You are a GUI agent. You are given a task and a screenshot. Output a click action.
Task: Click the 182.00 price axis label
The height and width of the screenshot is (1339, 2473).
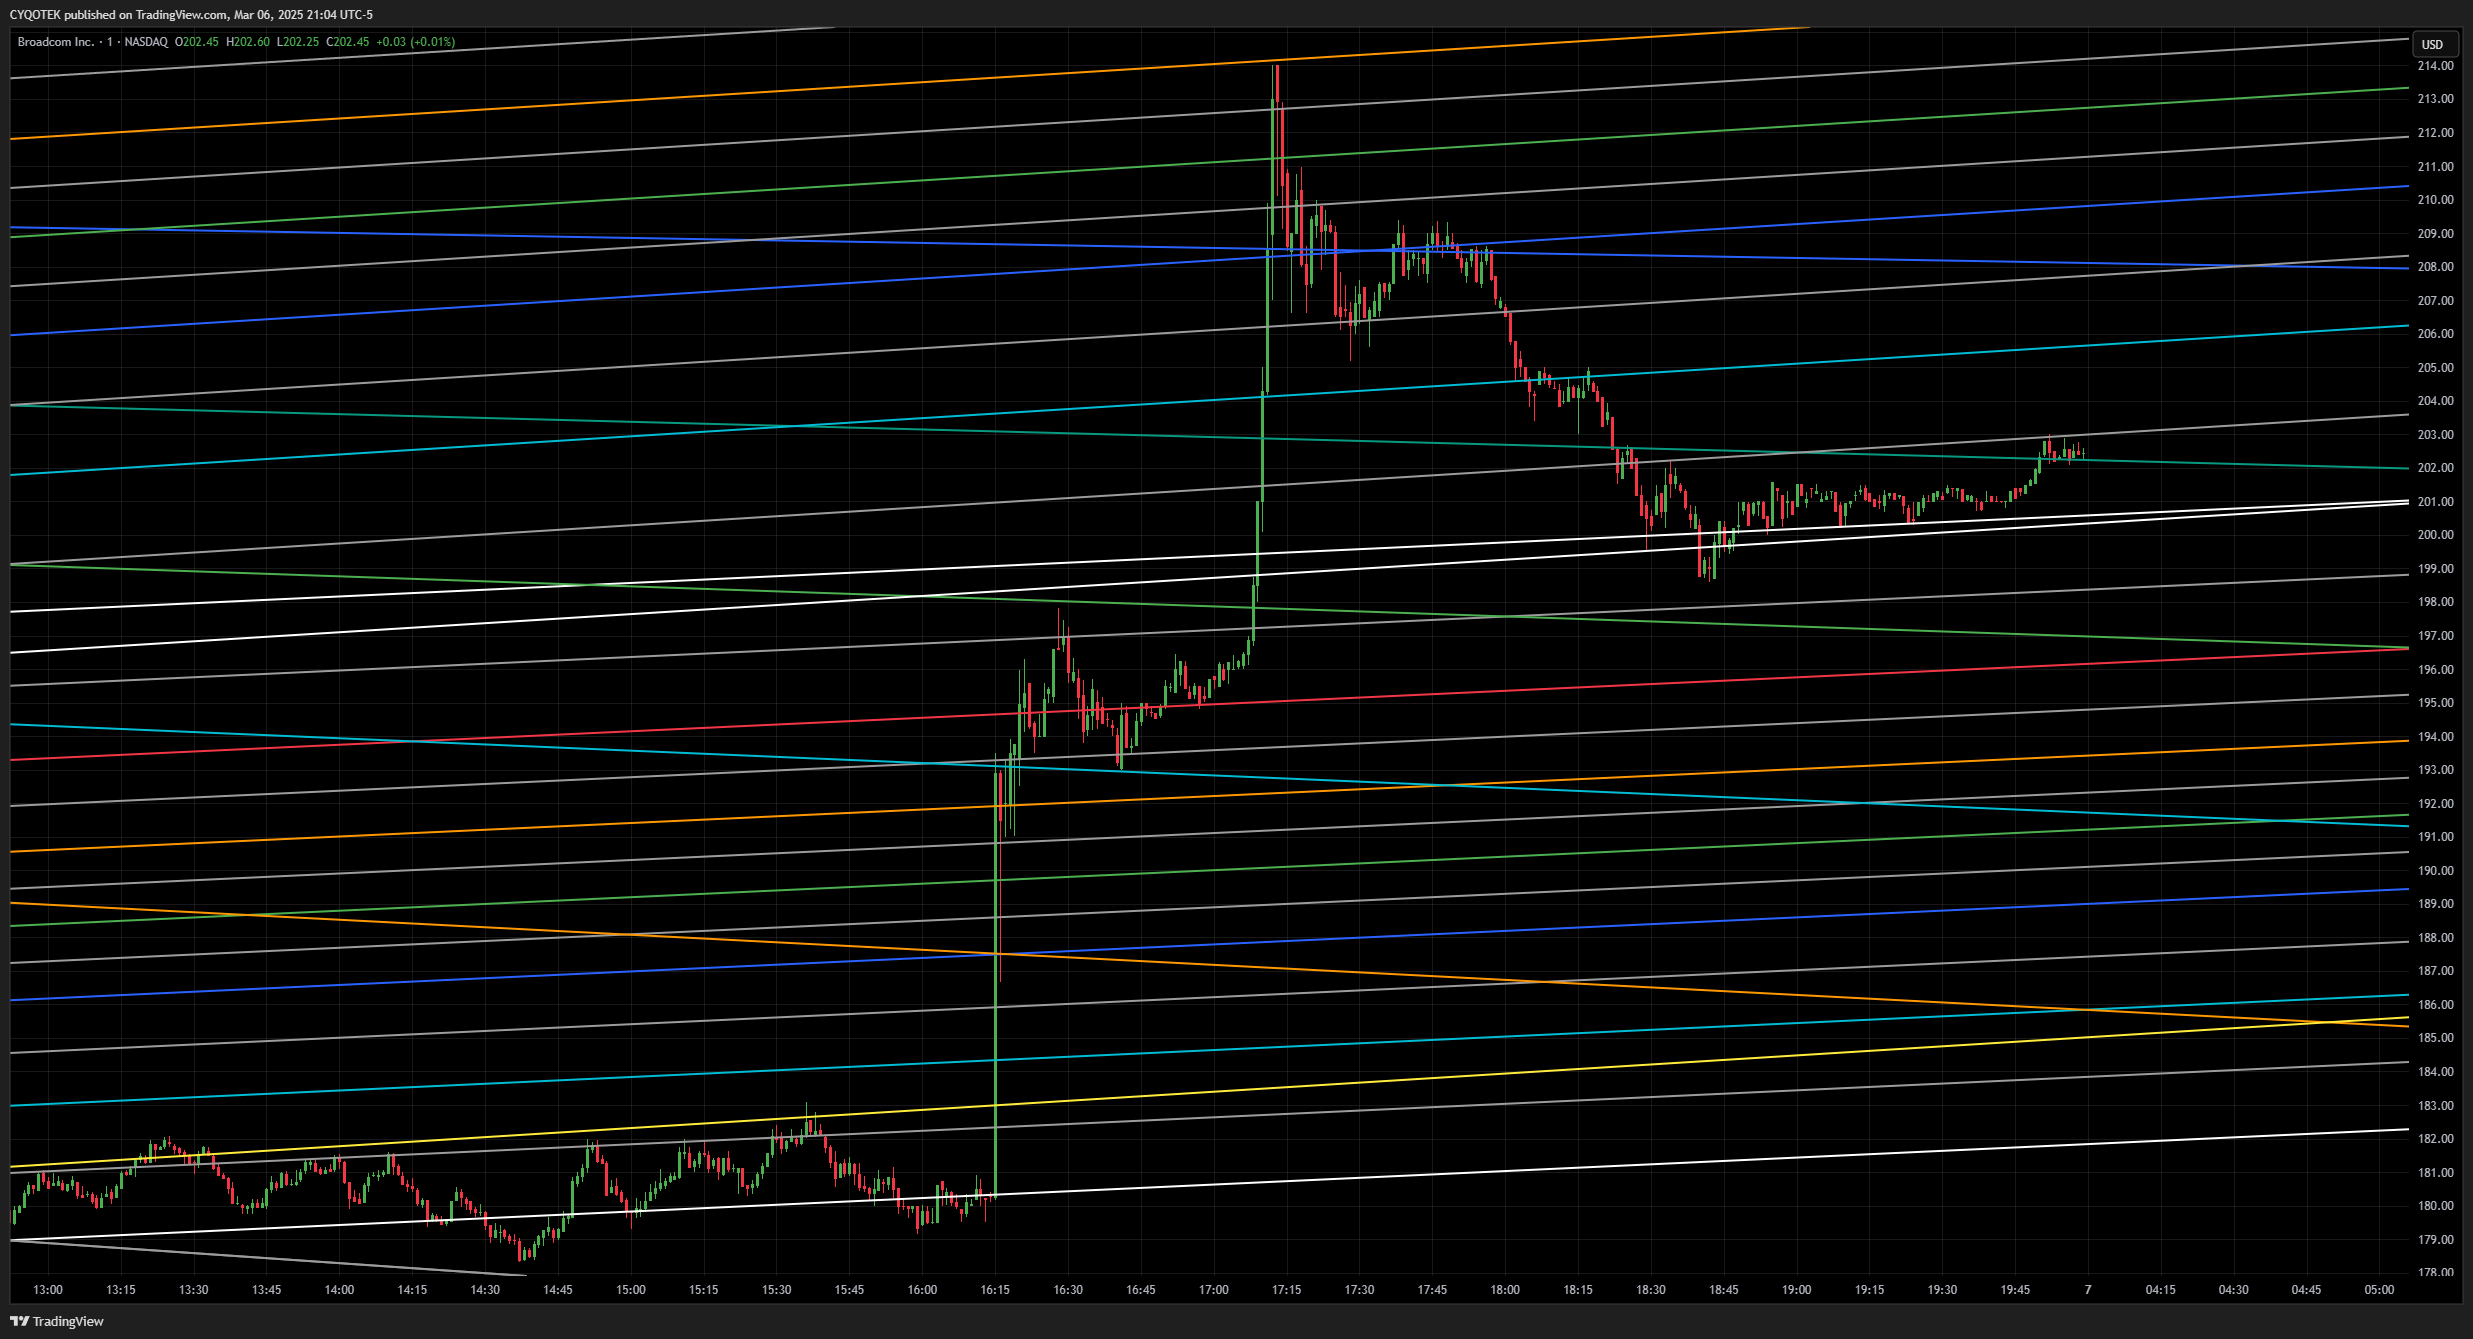pyautogui.click(x=2435, y=1139)
